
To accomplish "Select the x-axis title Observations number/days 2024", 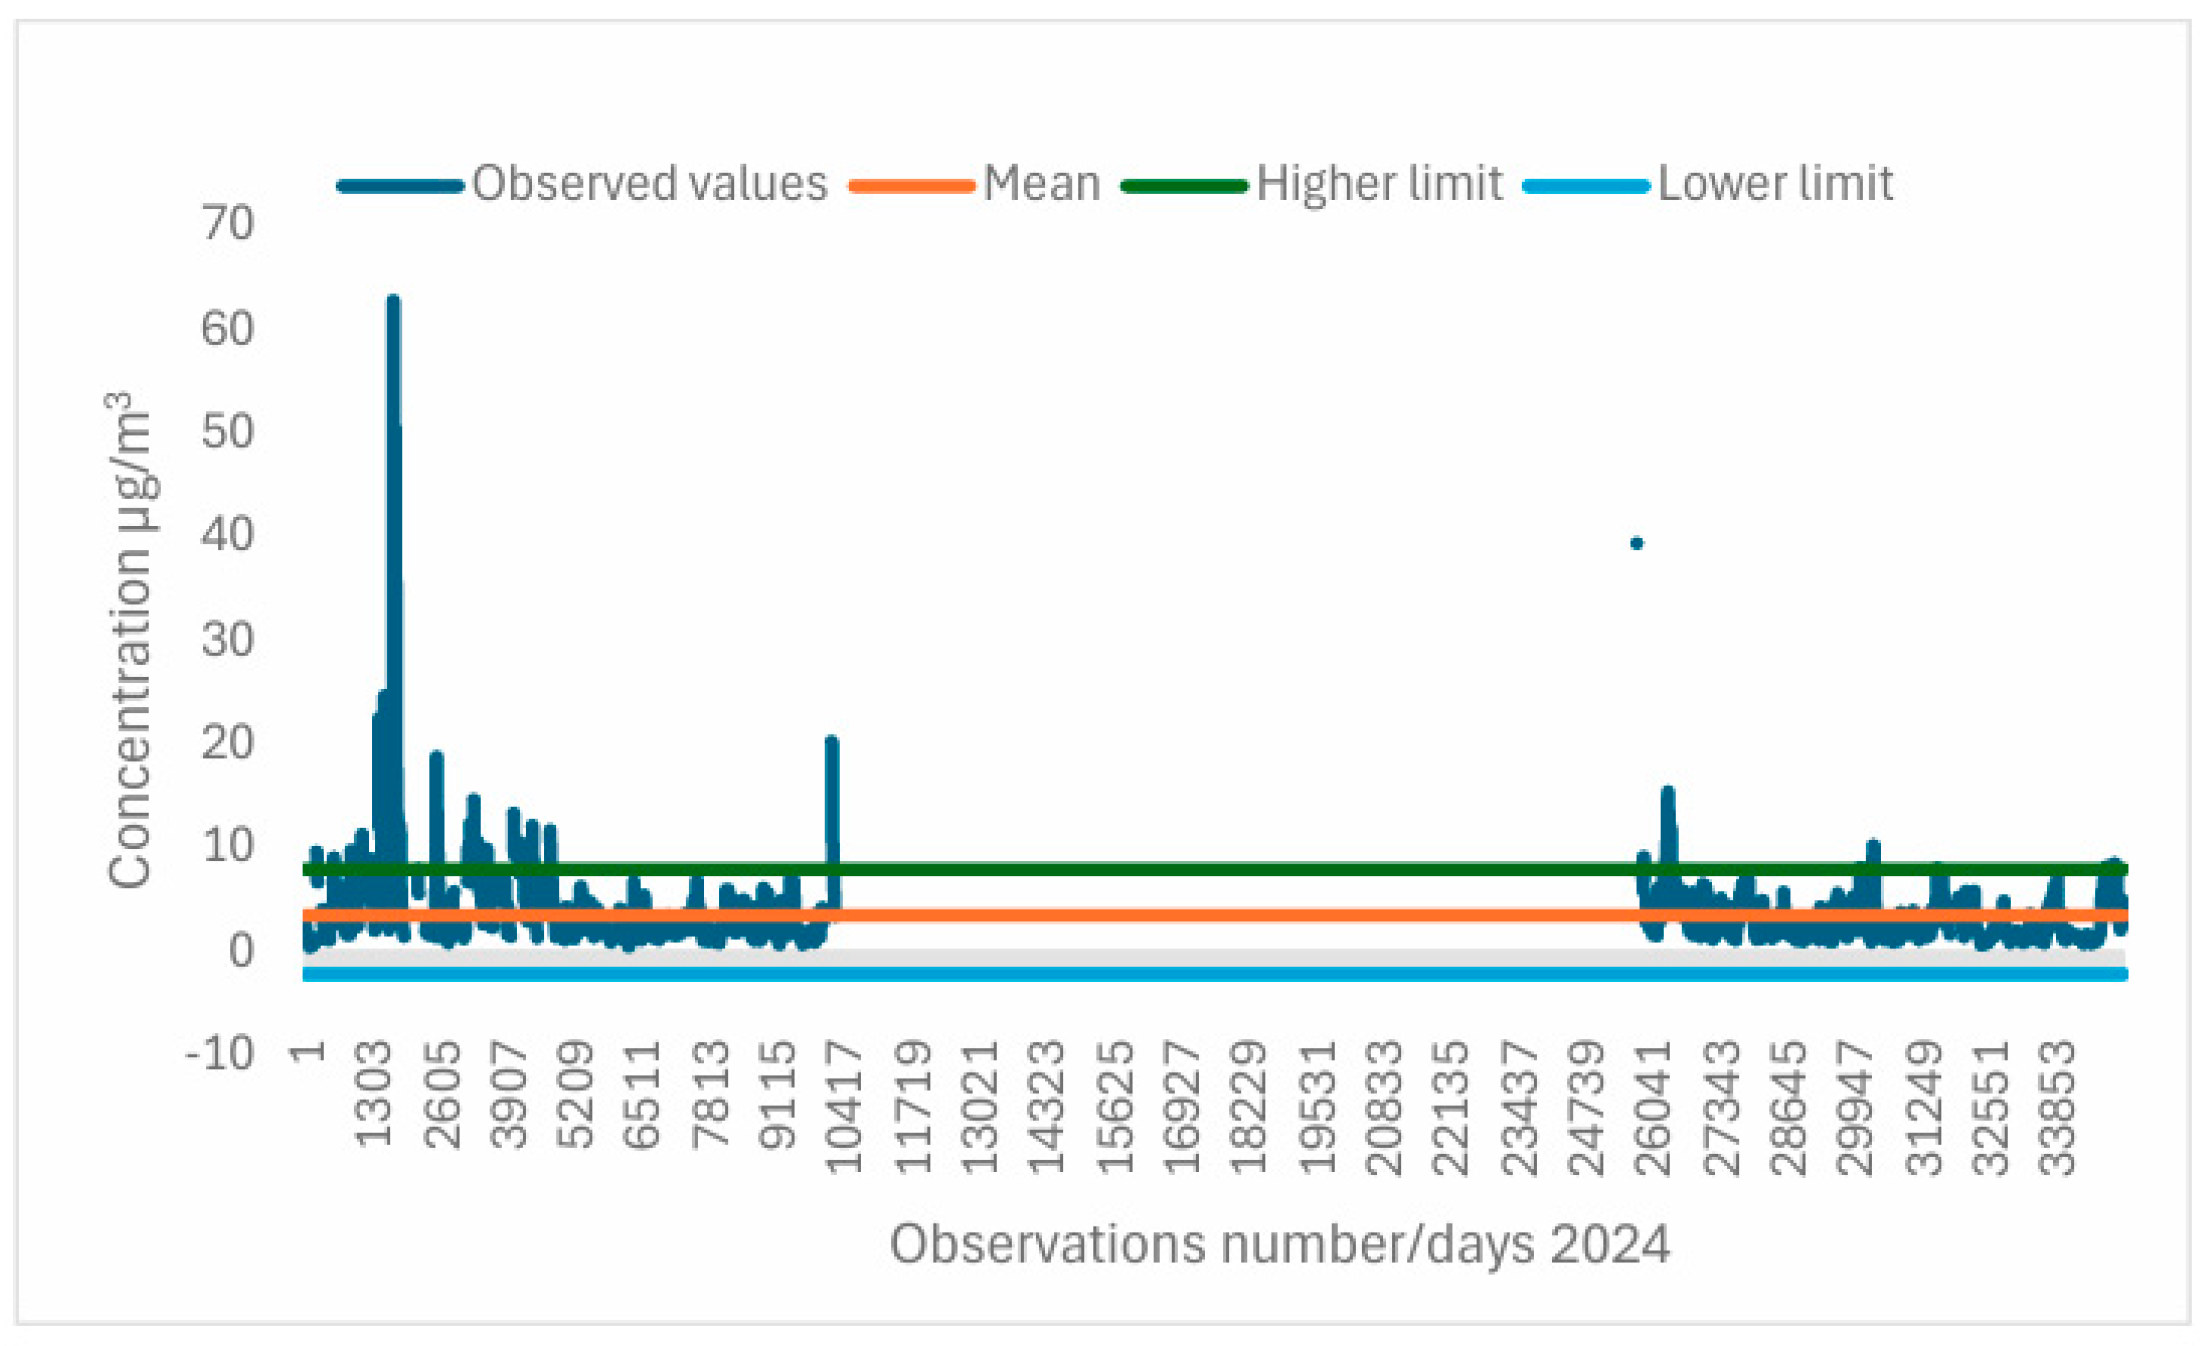I will click(x=1279, y=1245).
